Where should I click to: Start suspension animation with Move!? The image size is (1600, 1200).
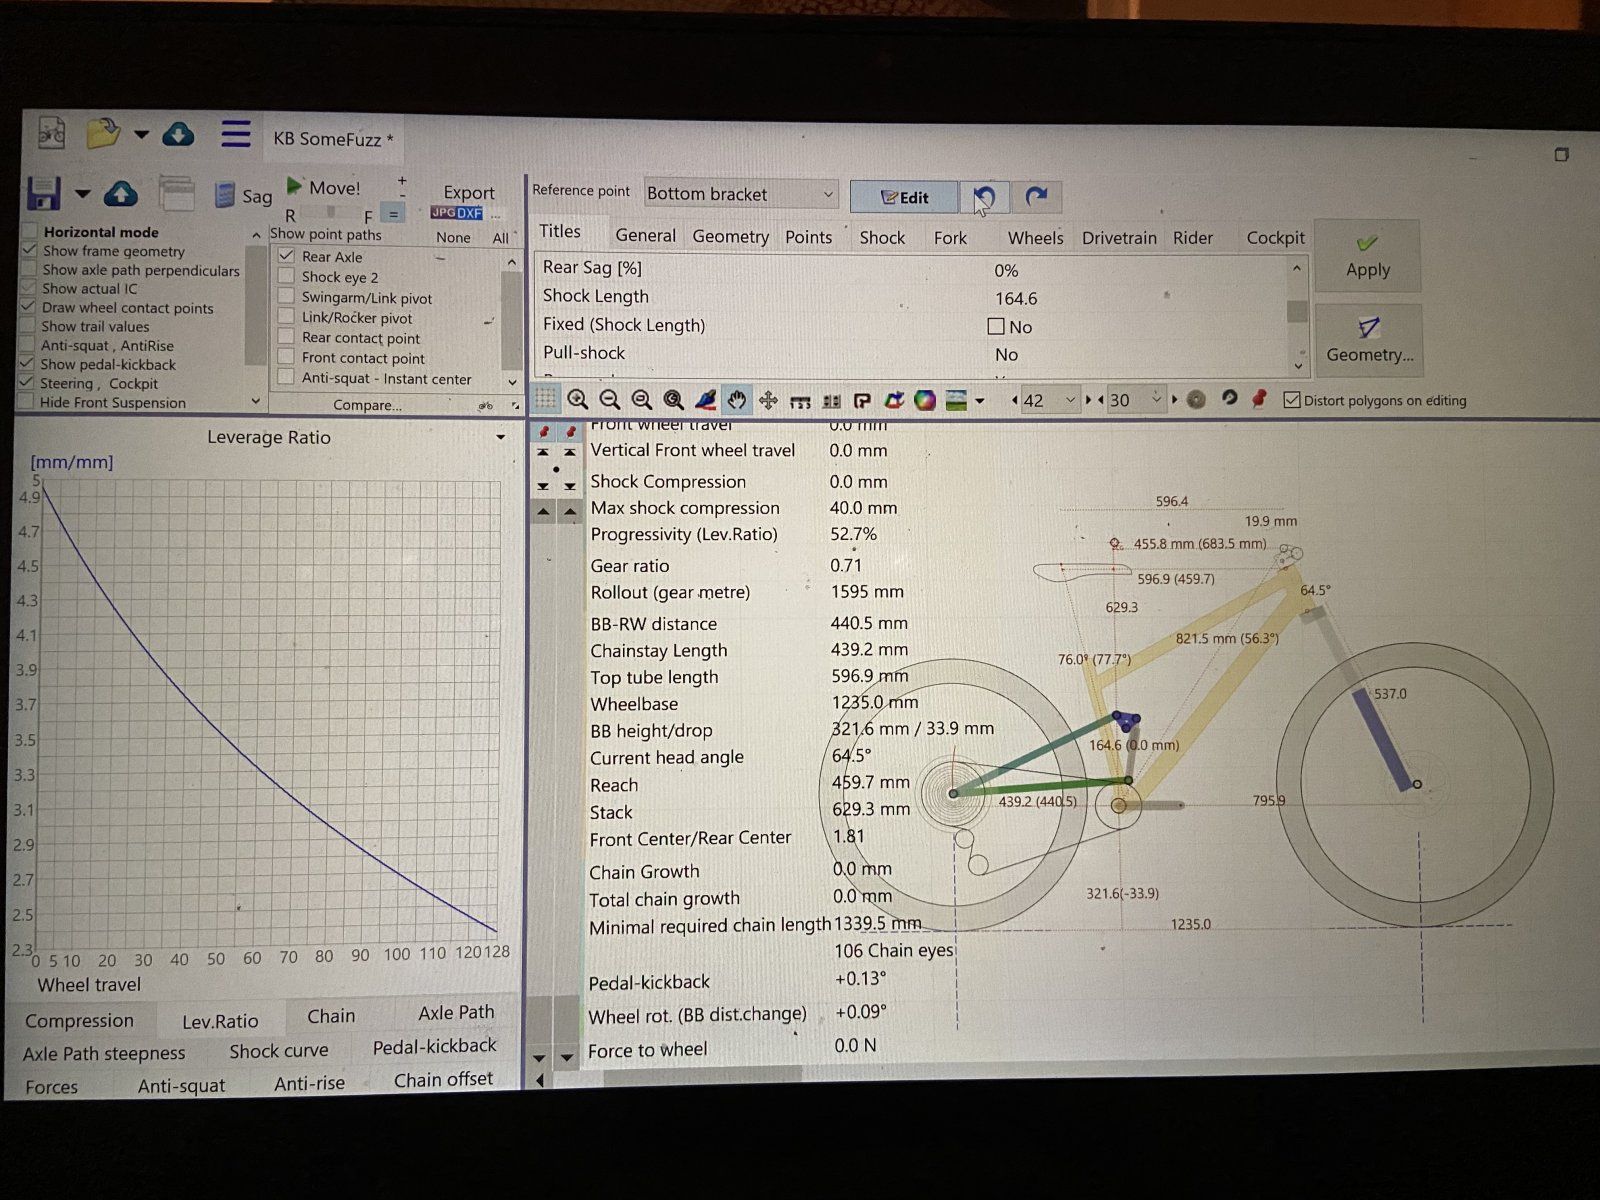pyautogui.click(x=323, y=187)
